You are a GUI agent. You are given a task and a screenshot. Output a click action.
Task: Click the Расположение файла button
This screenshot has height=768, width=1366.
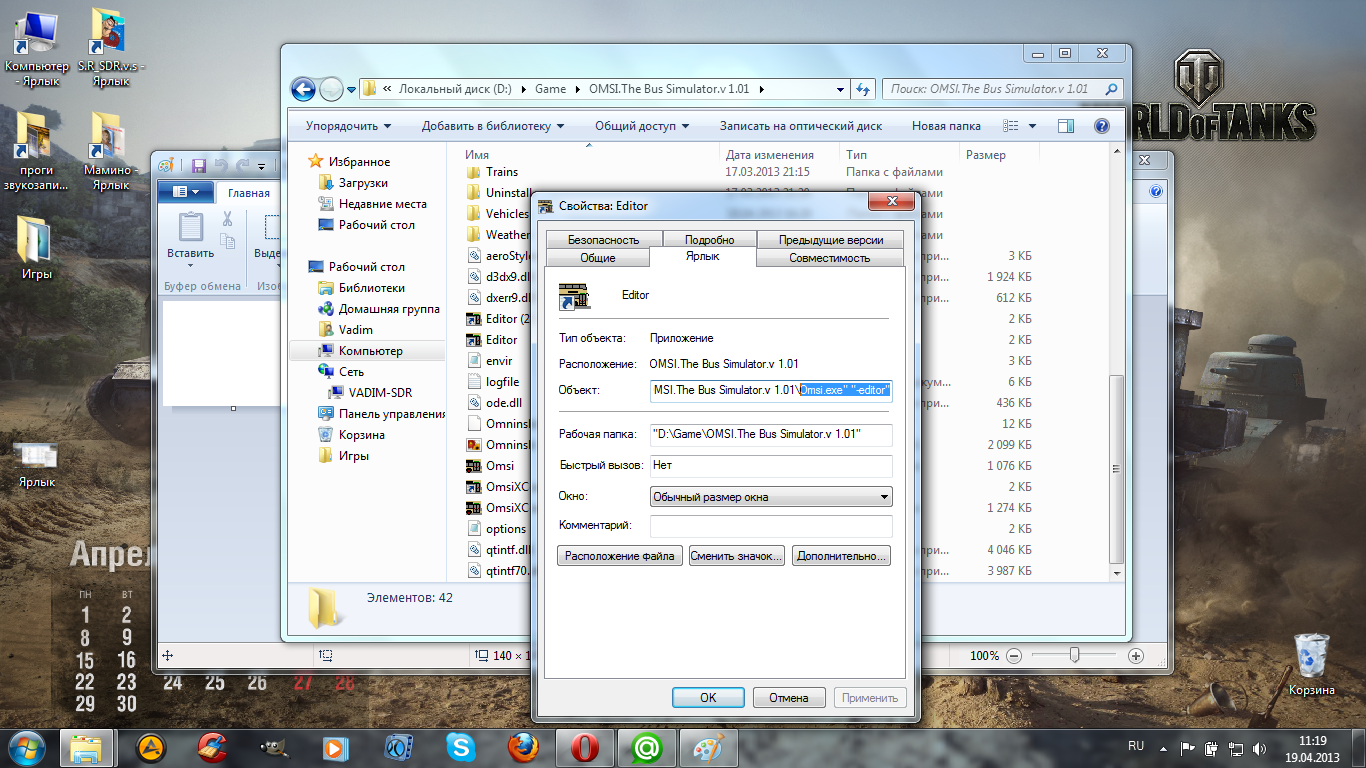click(x=620, y=556)
